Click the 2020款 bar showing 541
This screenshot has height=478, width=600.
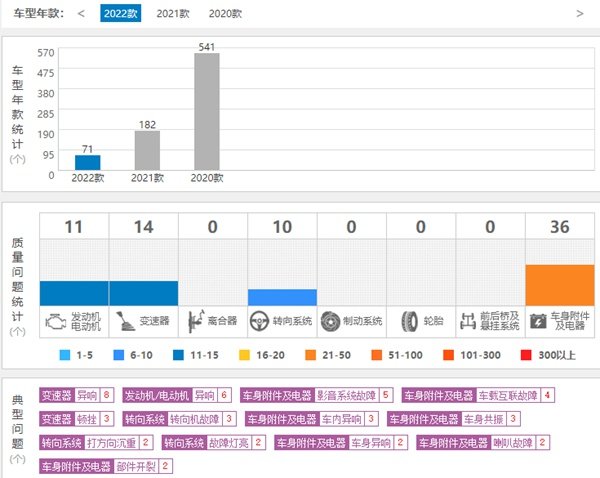207,111
